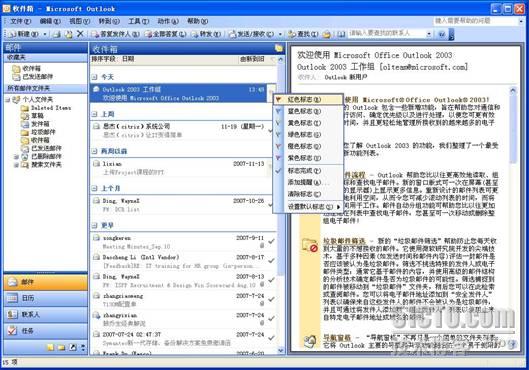Image resolution: width=529 pixels, height=370 pixels.
Task: Click 转发 forward toolbar button
Action: tap(206, 34)
